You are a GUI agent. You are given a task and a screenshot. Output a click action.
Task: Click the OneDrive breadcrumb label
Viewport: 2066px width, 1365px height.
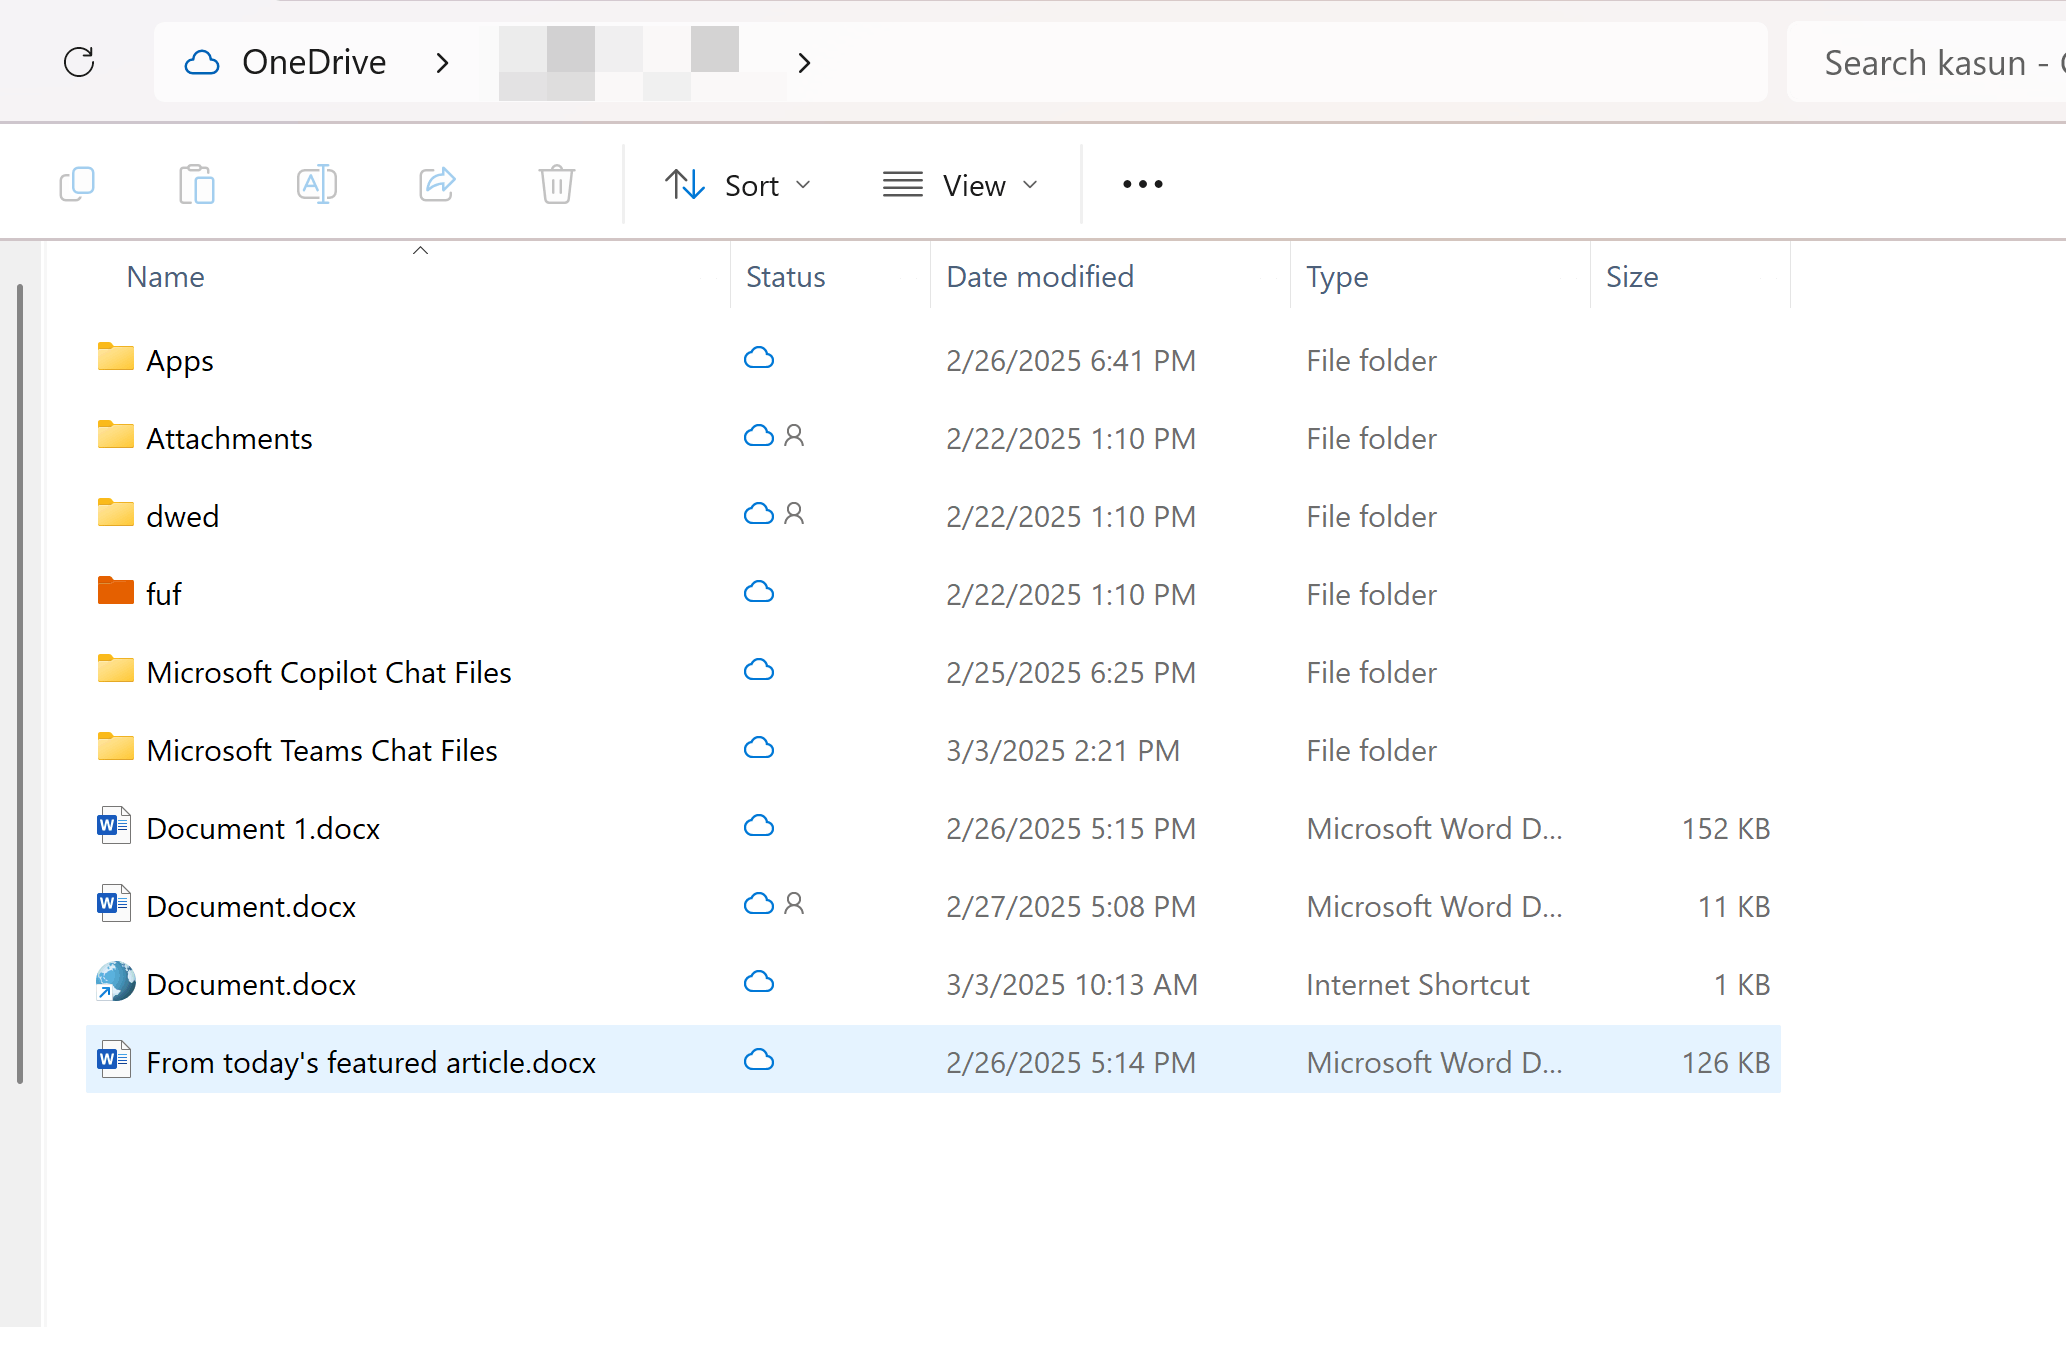tap(313, 62)
